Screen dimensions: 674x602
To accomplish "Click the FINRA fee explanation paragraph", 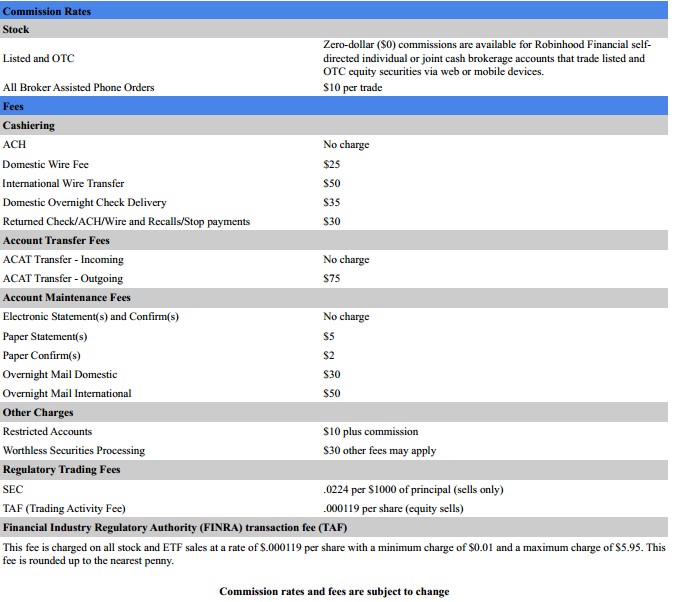I will (334, 554).
